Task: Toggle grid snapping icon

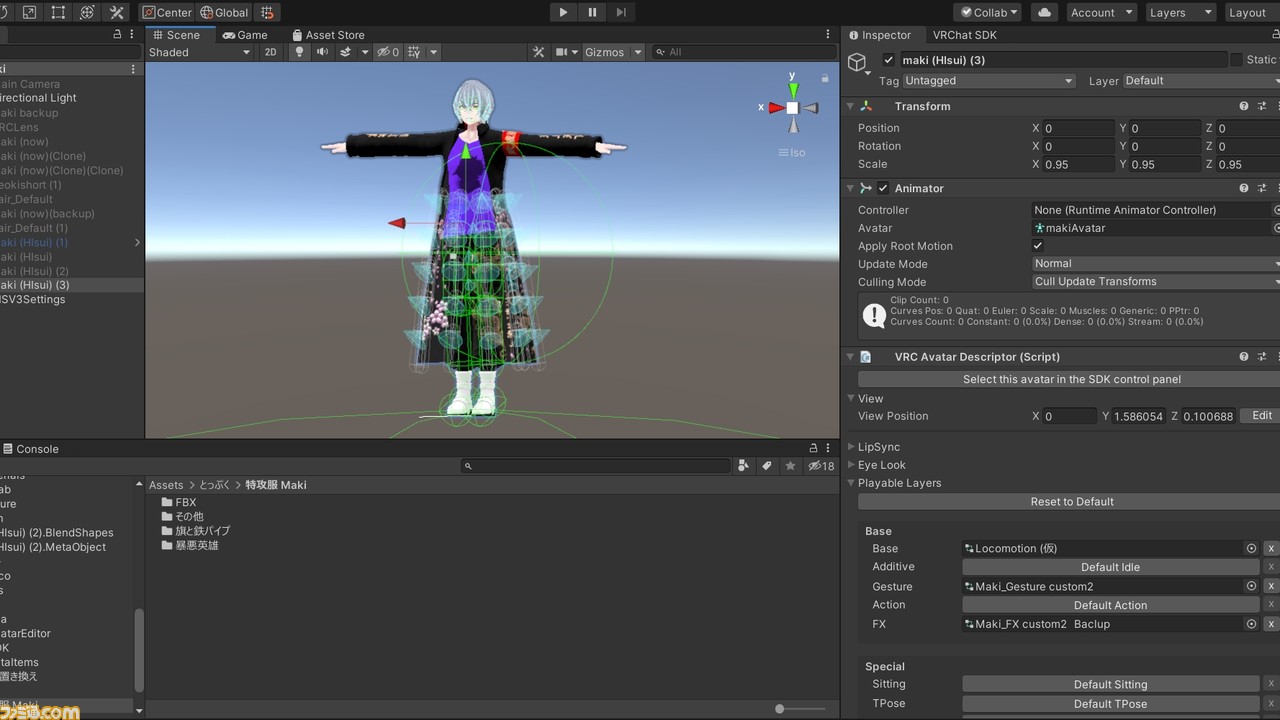Action: coord(266,12)
